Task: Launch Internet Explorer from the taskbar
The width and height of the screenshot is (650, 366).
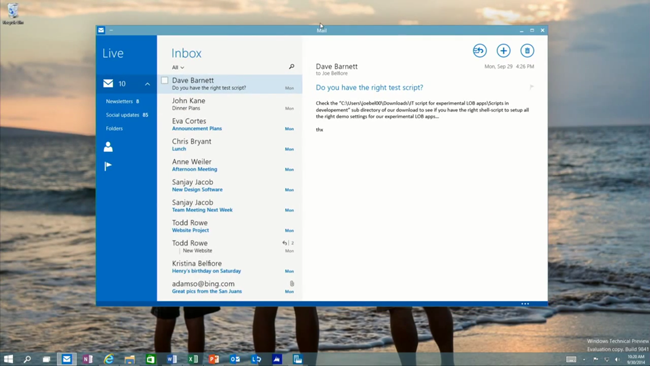Action: pos(109,359)
